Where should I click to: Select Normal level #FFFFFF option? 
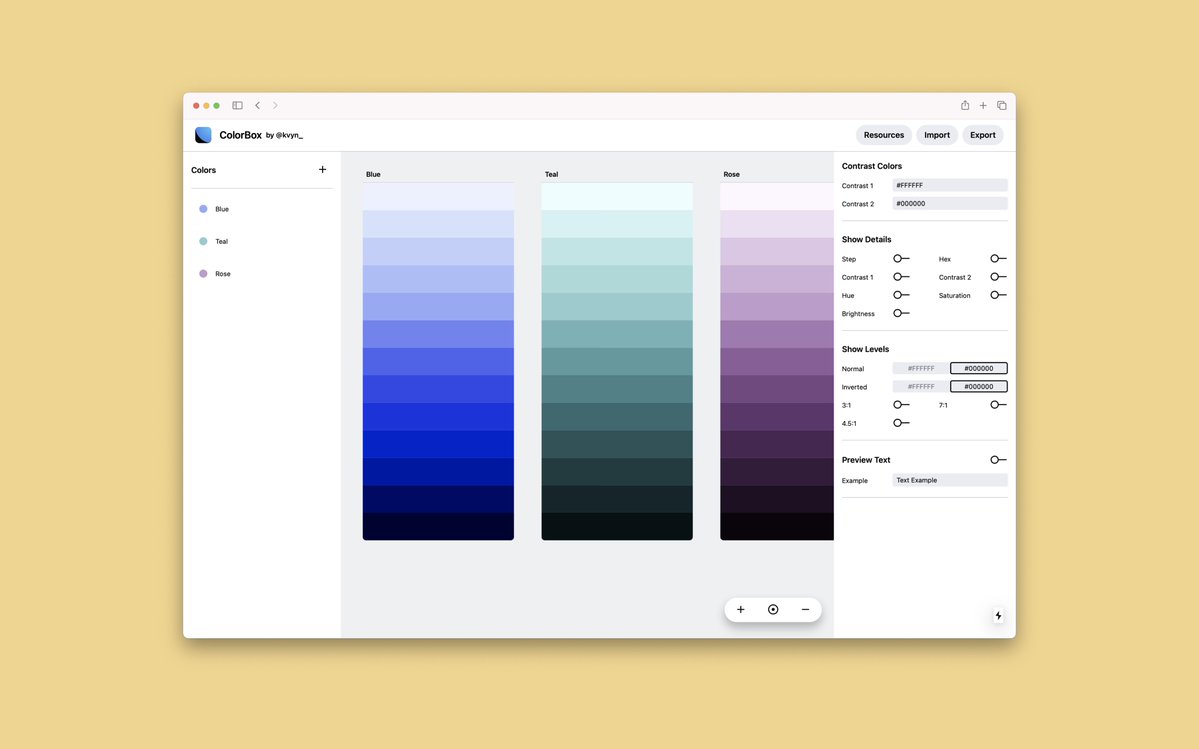click(921, 368)
